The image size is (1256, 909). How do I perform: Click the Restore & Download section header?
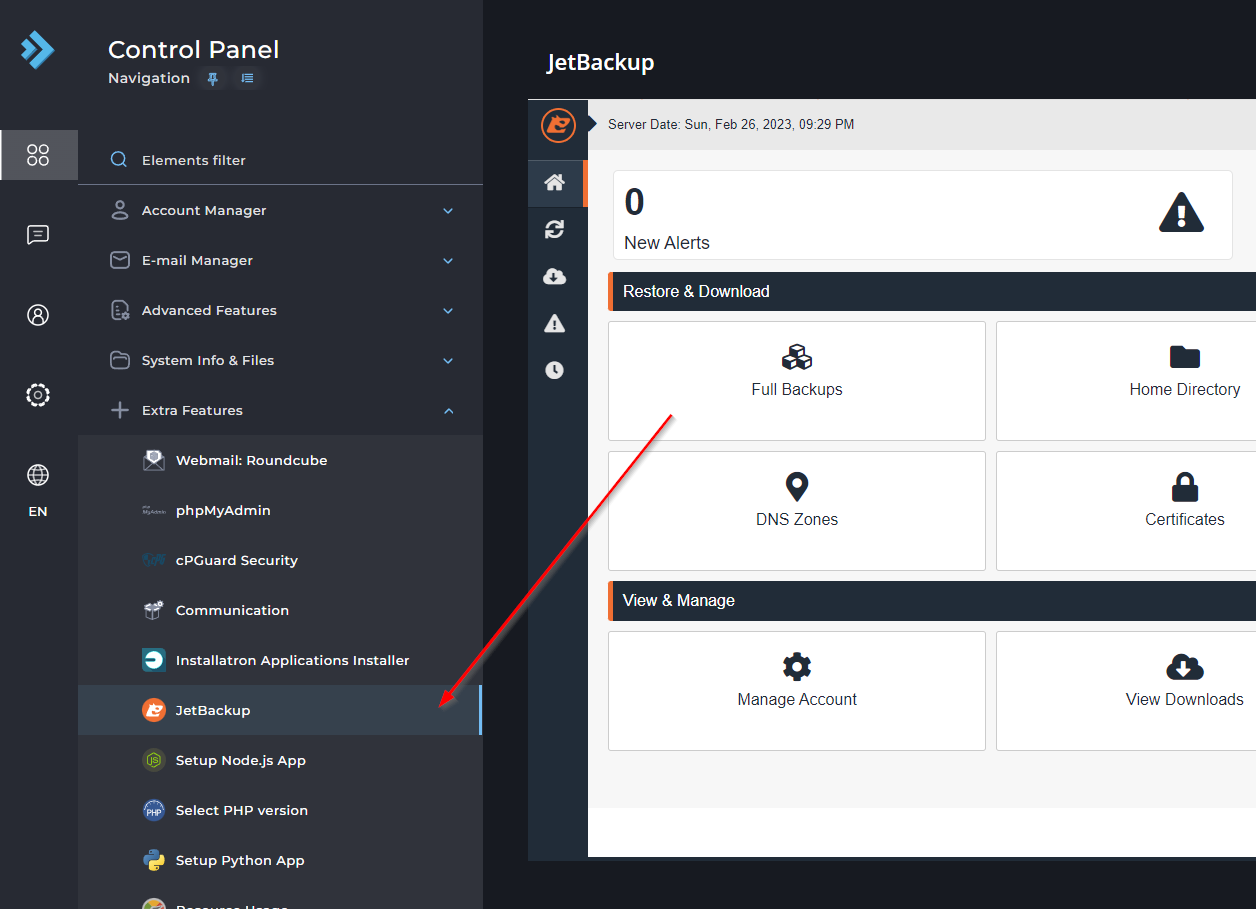pos(932,292)
